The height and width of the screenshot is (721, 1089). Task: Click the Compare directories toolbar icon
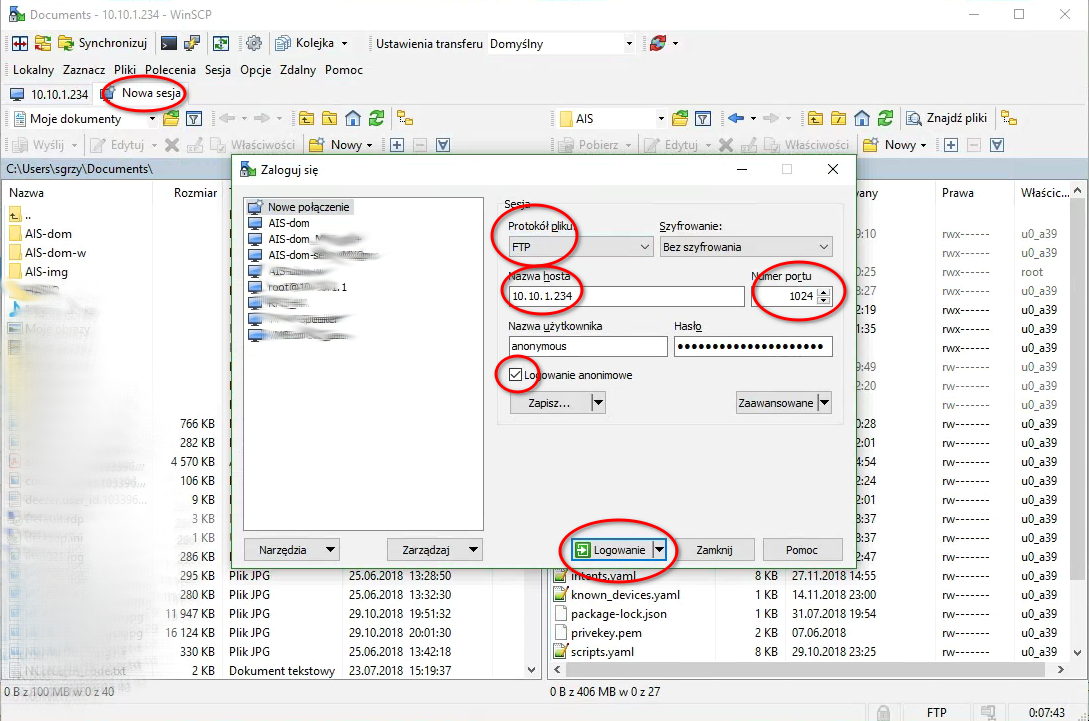(x=19, y=43)
